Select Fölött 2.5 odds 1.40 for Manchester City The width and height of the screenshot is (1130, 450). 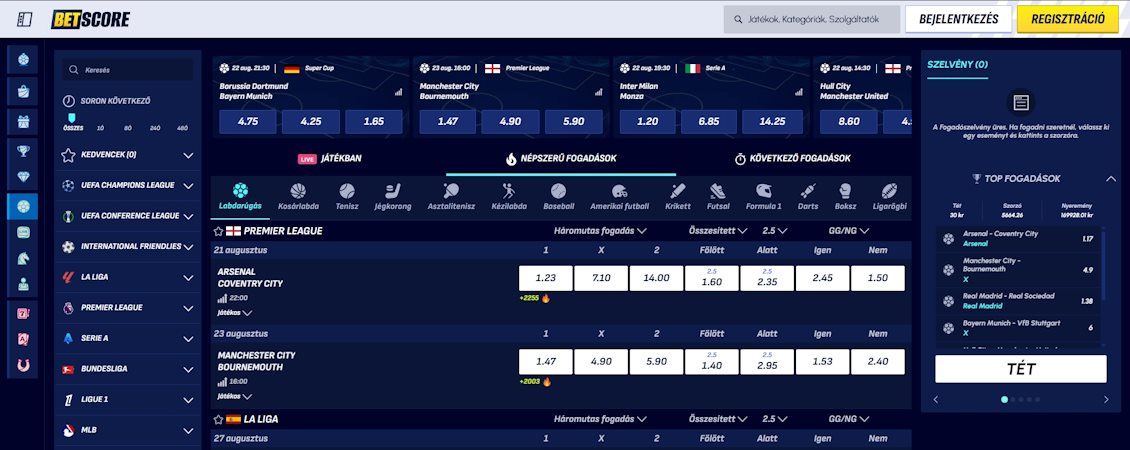[712, 362]
